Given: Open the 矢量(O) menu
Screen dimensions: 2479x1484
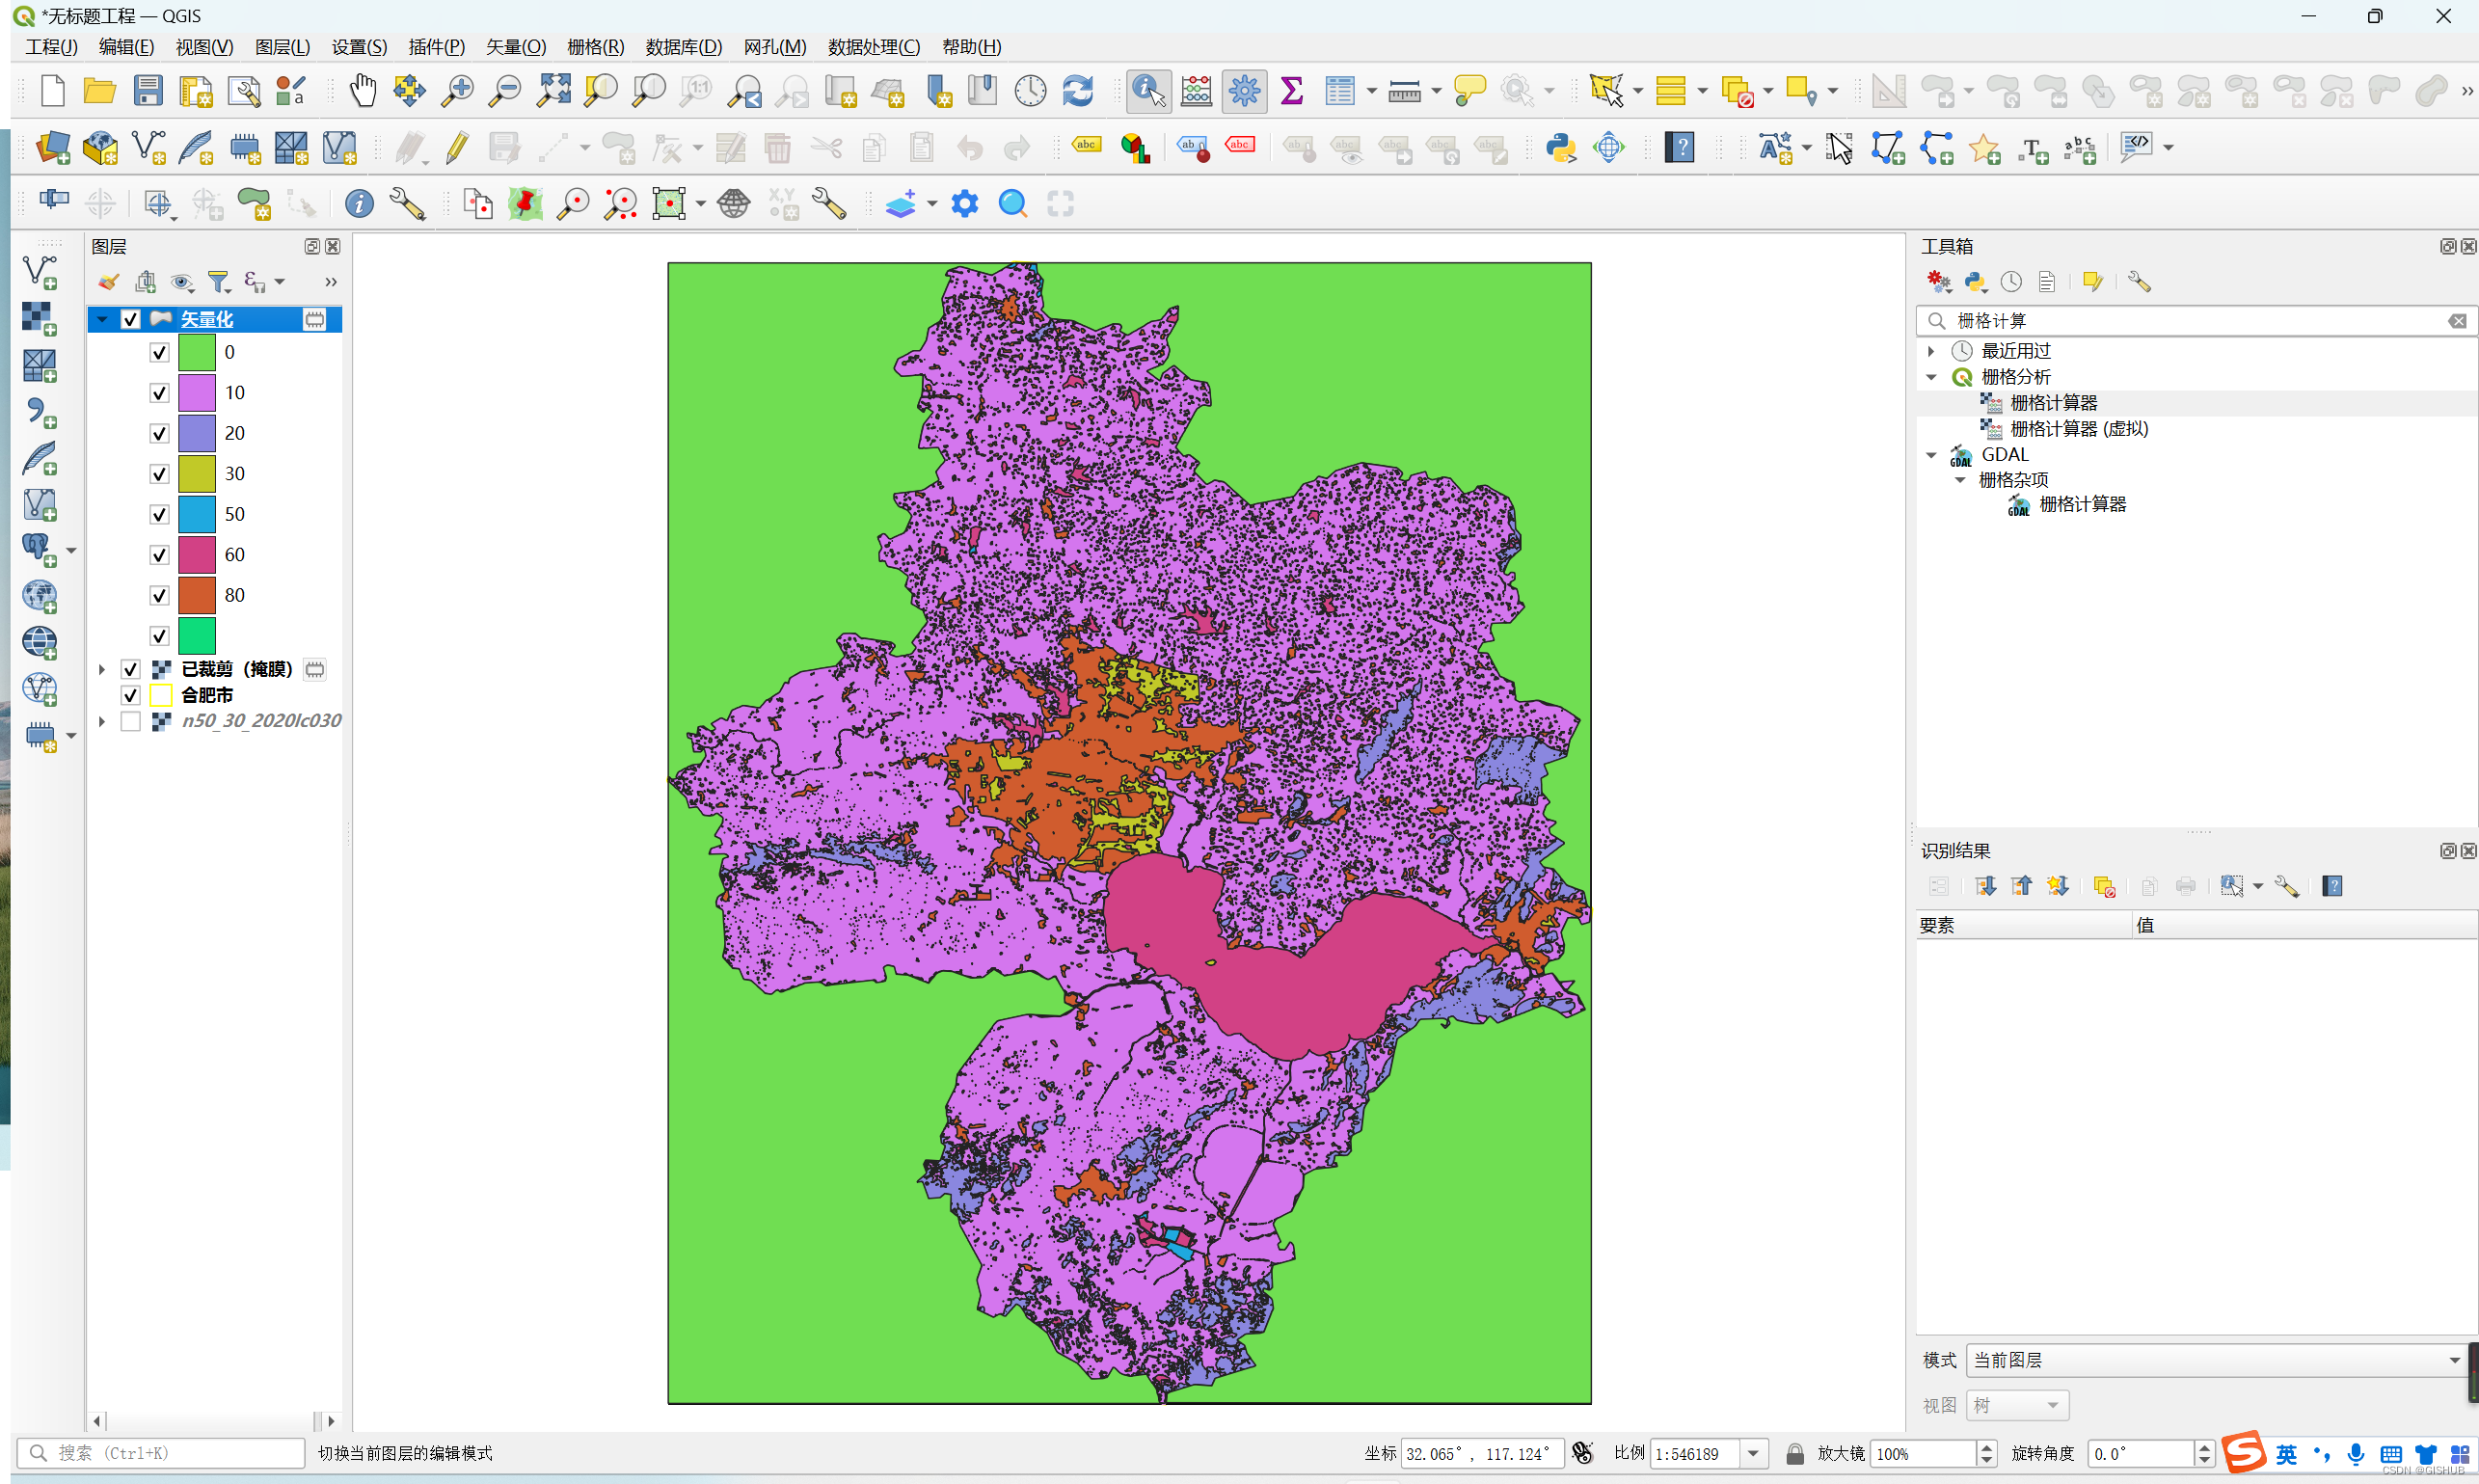Looking at the screenshot, I should (x=516, y=47).
